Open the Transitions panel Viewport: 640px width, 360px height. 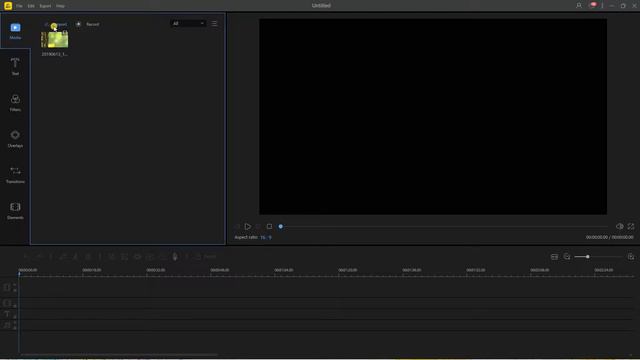click(x=15, y=174)
